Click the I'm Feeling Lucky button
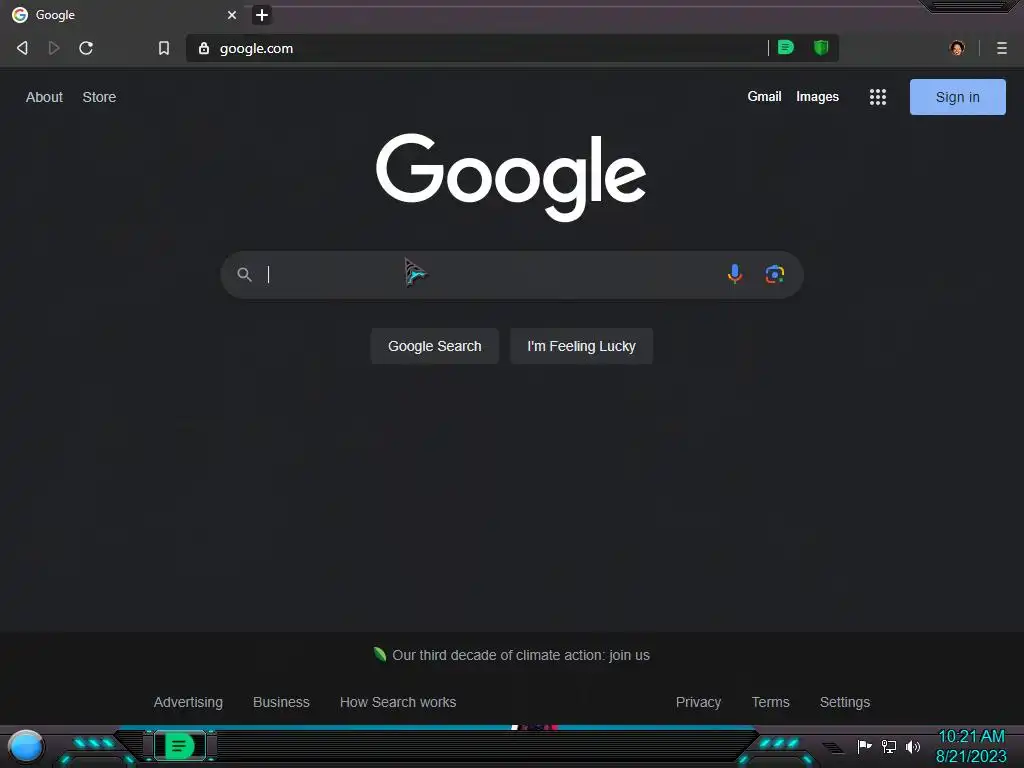1024x768 pixels. 581,346
